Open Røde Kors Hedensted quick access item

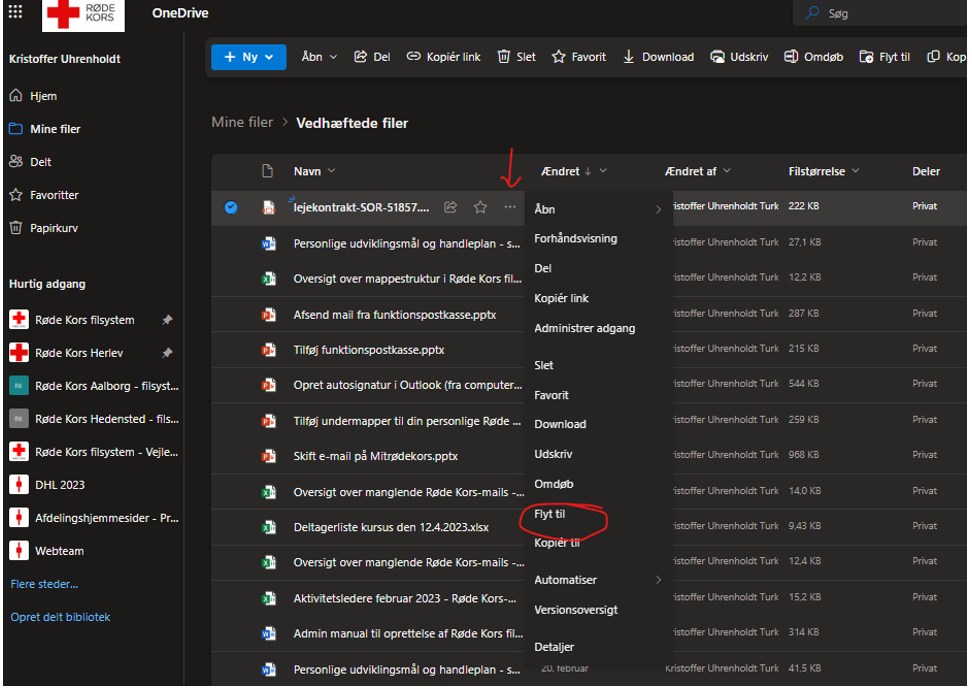point(94,419)
